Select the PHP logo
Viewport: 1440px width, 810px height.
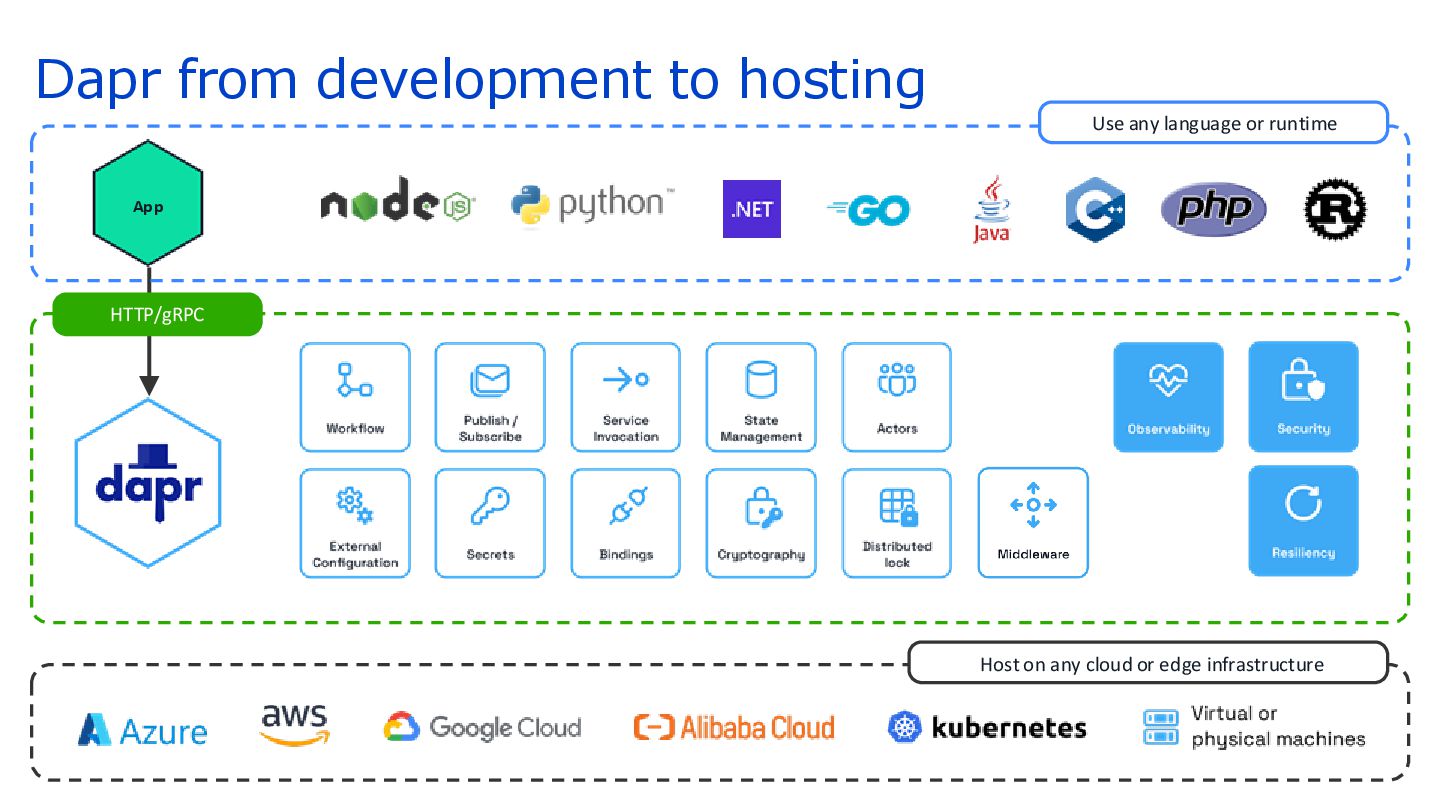coord(1213,208)
